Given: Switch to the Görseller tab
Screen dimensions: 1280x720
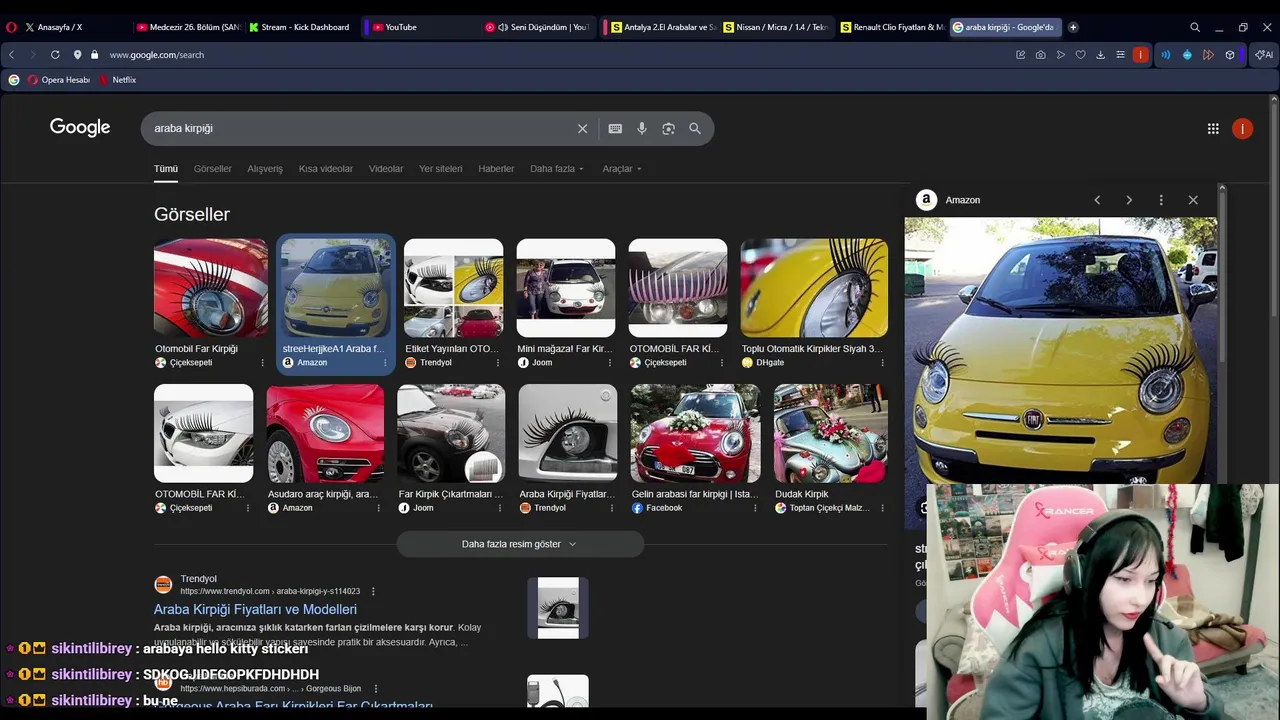Looking at the screenshot, I should pos(212,169).
